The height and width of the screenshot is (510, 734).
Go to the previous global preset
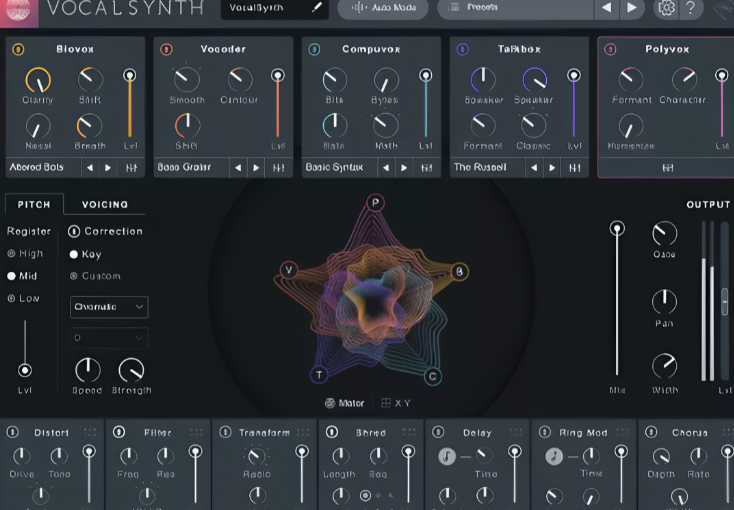tap(607, 7)
